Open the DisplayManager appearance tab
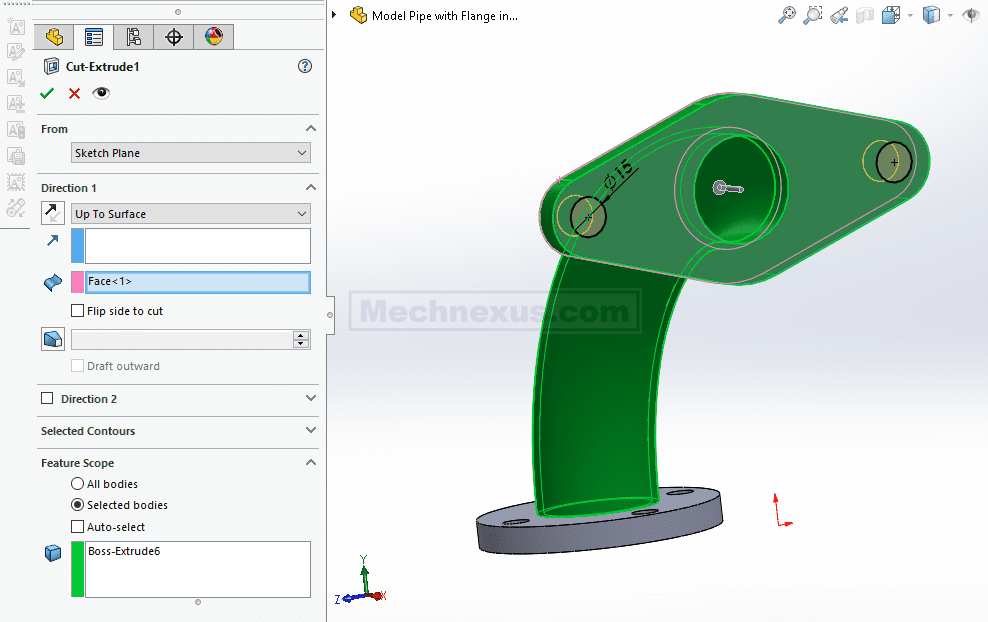Screen dimensions: 988x622 (x=214, y=37)
